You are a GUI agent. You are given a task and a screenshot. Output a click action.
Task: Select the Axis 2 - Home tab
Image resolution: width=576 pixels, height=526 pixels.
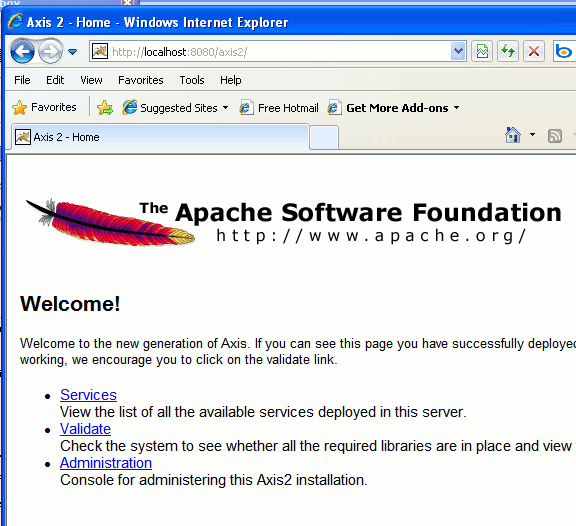160,137
